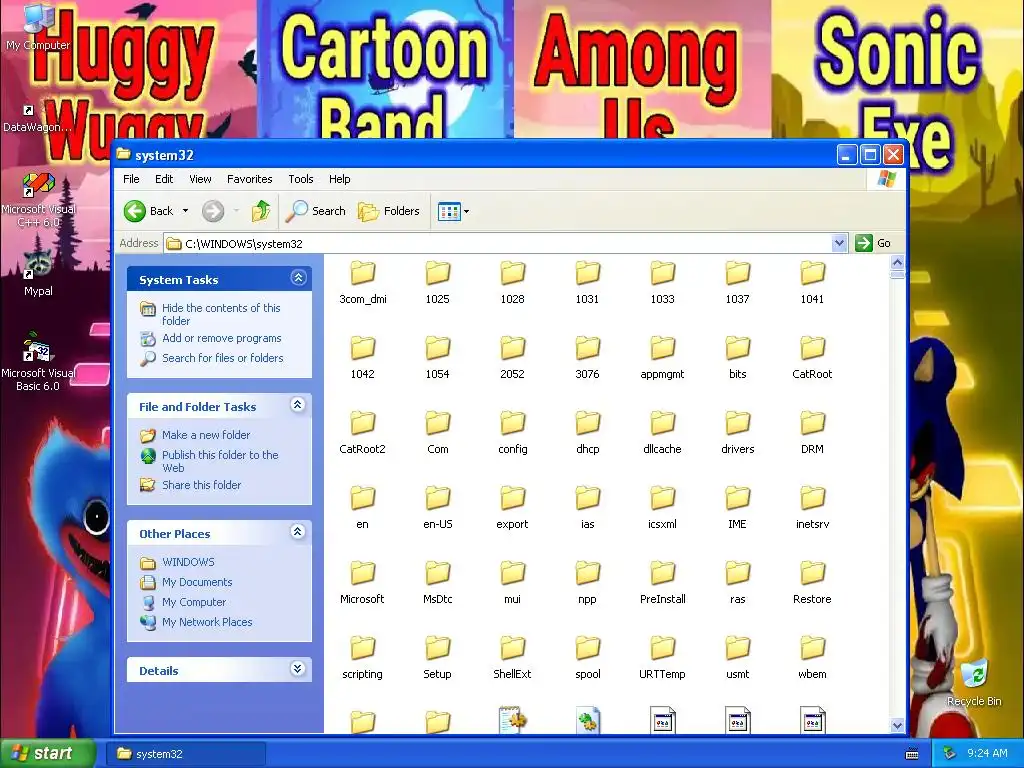Image resolution: width=1024 pixels, height=768 pixels.
Task: Open the Tools menu
Action: coord(300,179)
